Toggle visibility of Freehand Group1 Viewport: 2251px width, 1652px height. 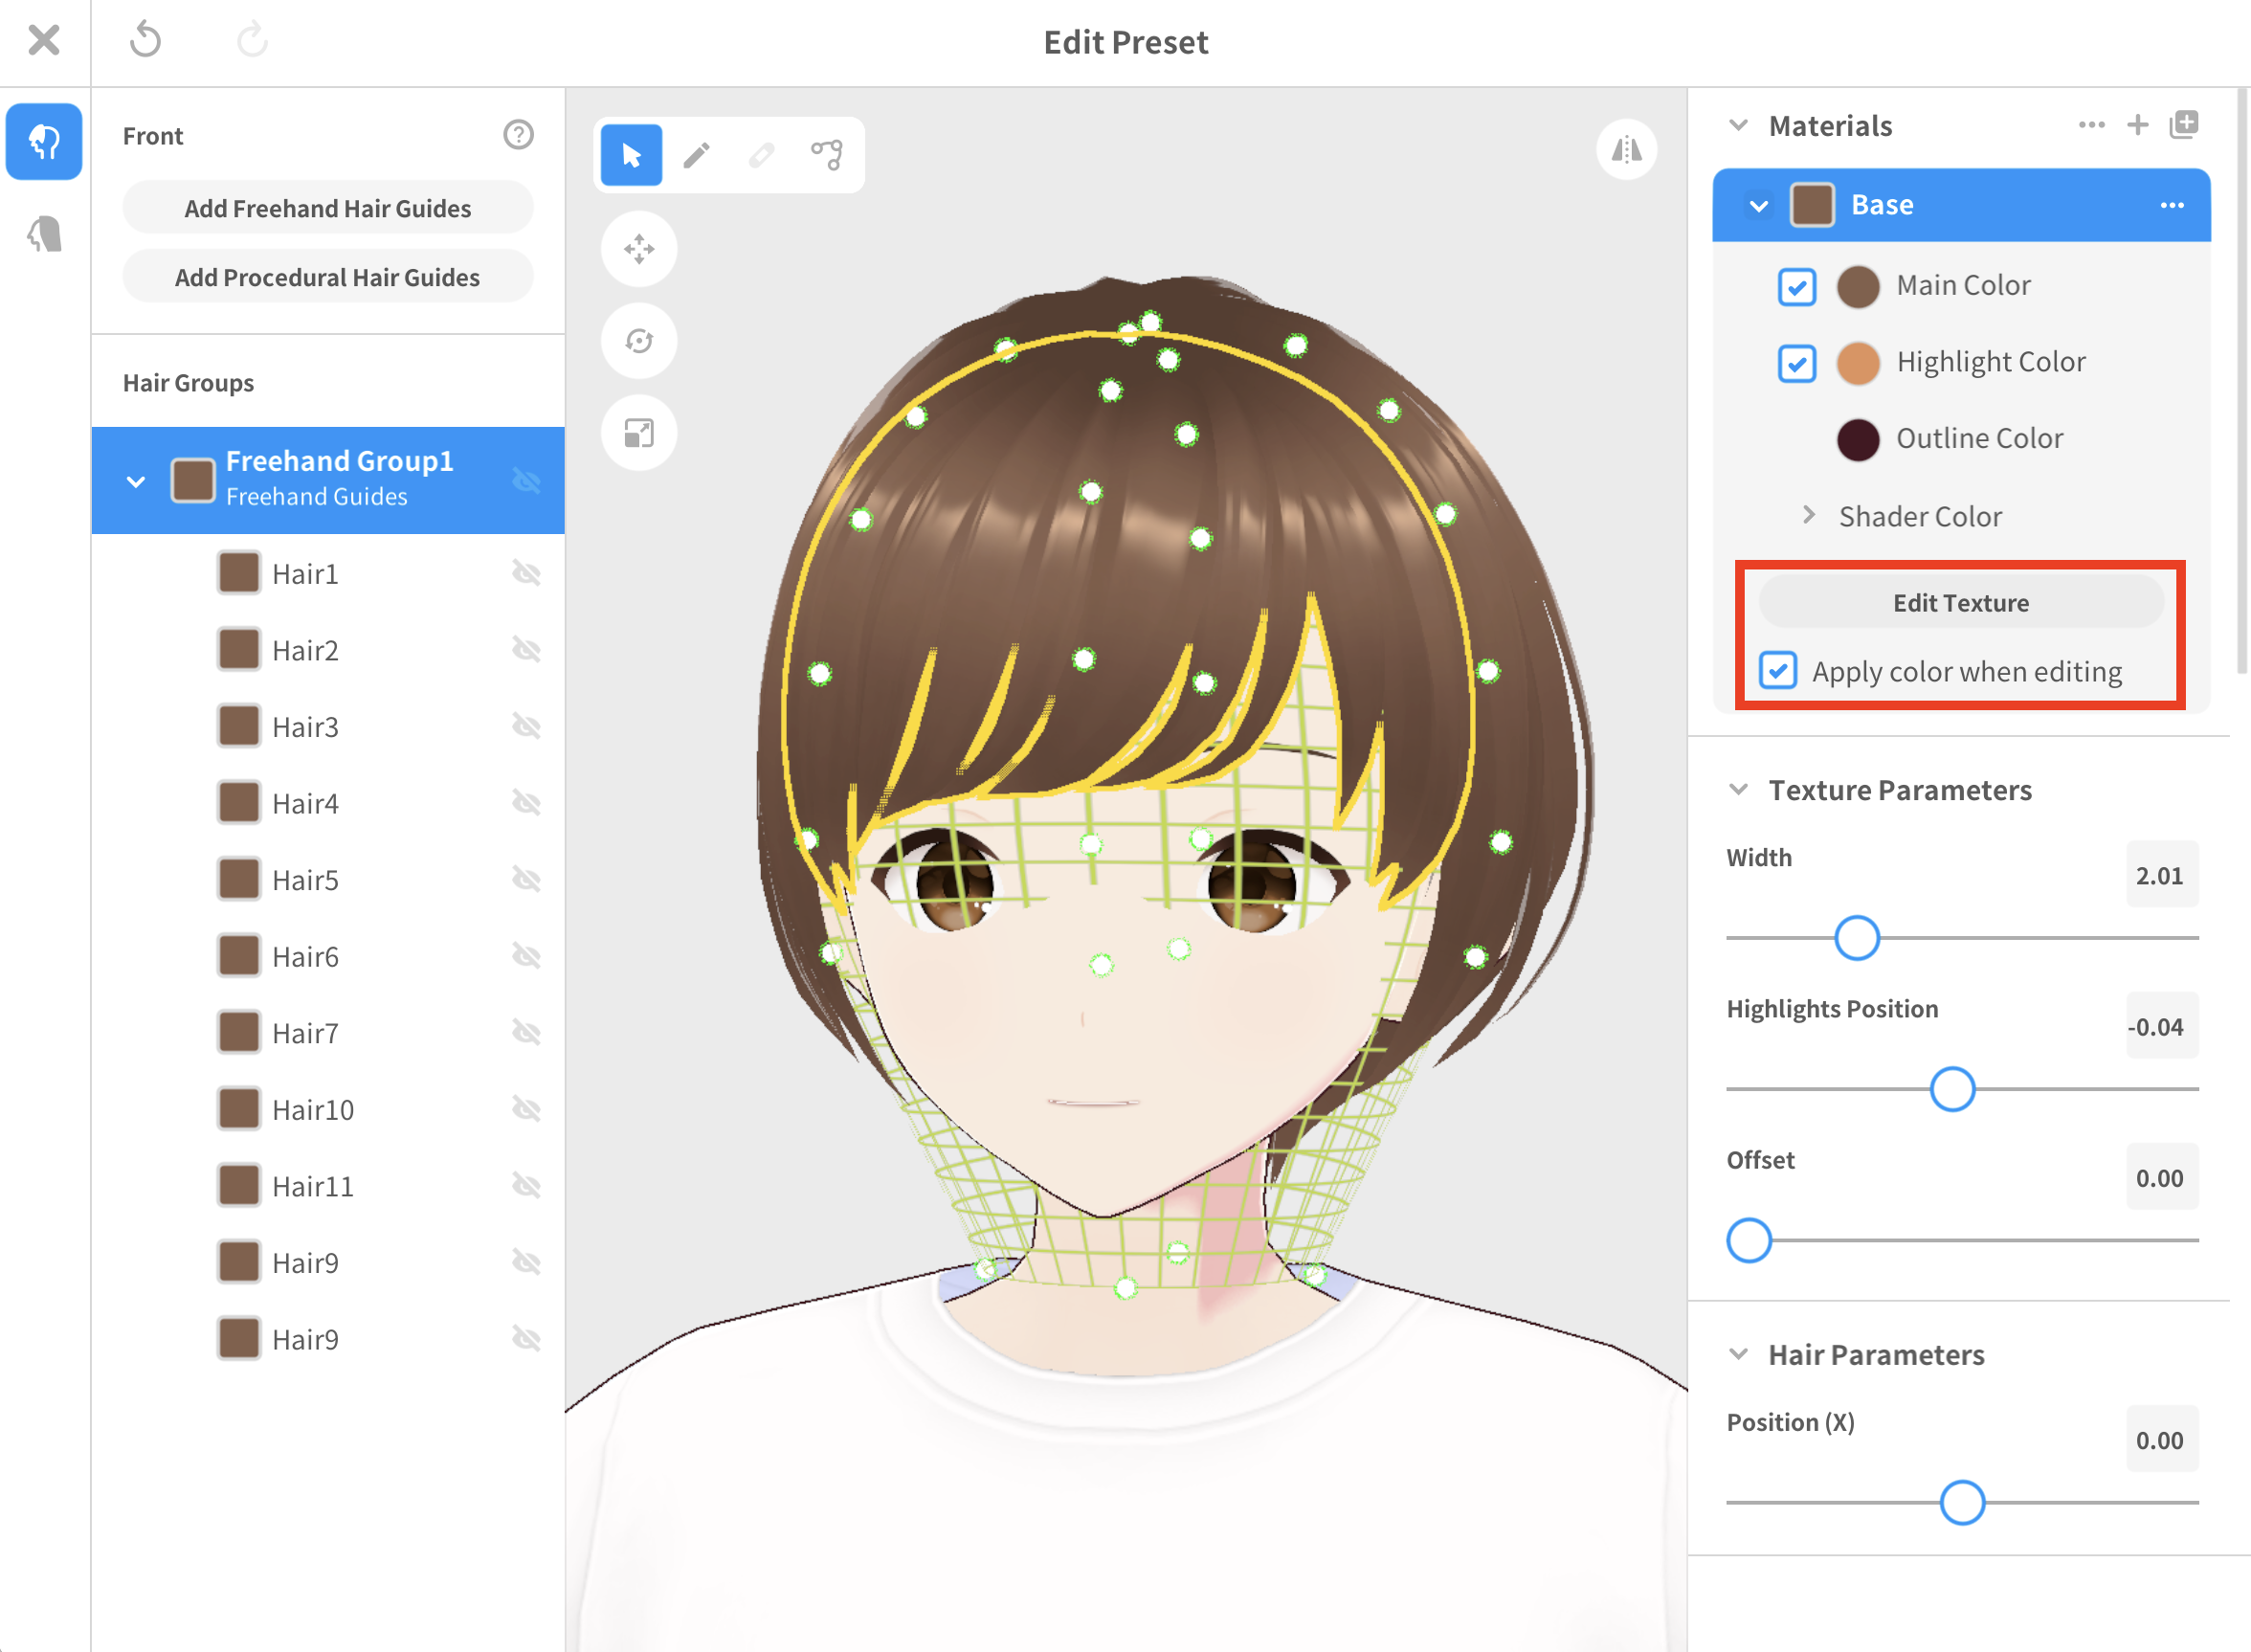tap(526, 481)
